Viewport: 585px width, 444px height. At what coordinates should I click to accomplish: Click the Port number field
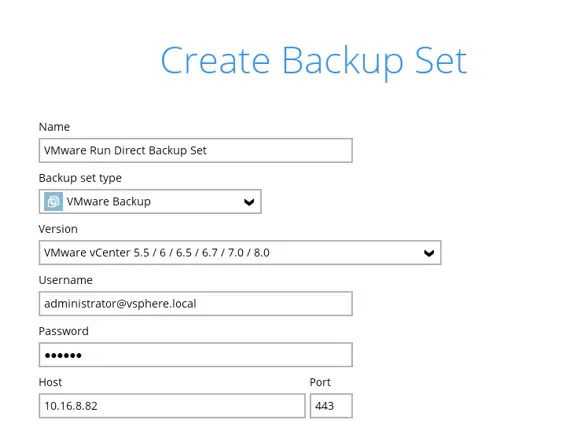point(331,406)
